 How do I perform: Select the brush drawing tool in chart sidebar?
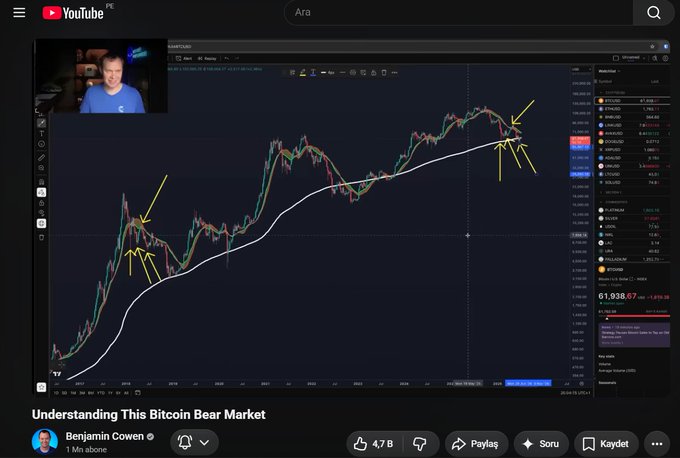point(42,123)
